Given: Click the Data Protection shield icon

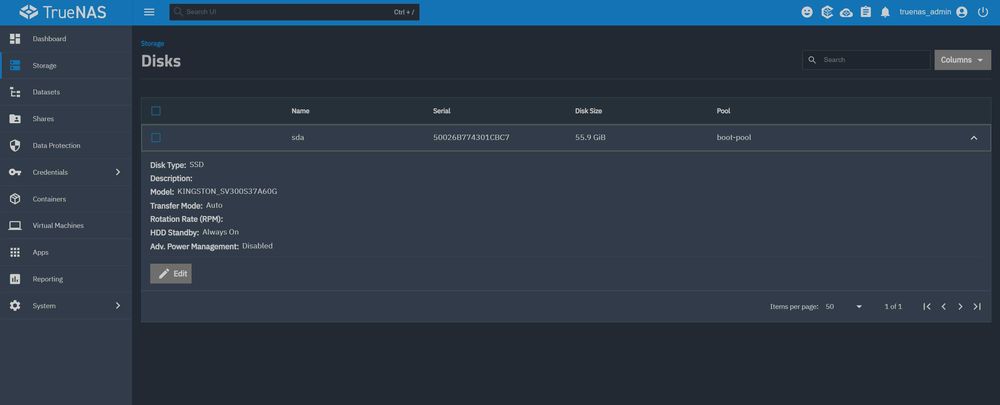Looking at the screenshot, I should 15,146.
